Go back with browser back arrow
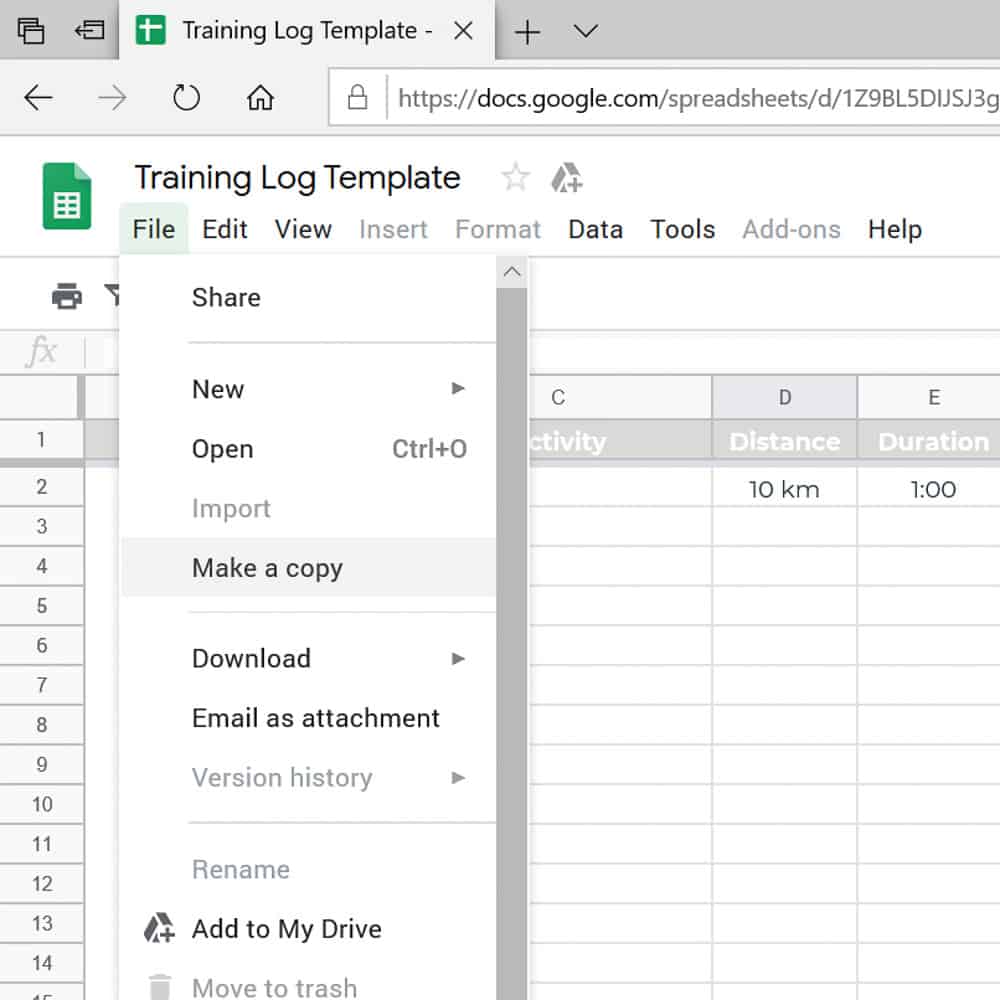The height and width of the screenshot is (1000, 1000). pos(38,98)
